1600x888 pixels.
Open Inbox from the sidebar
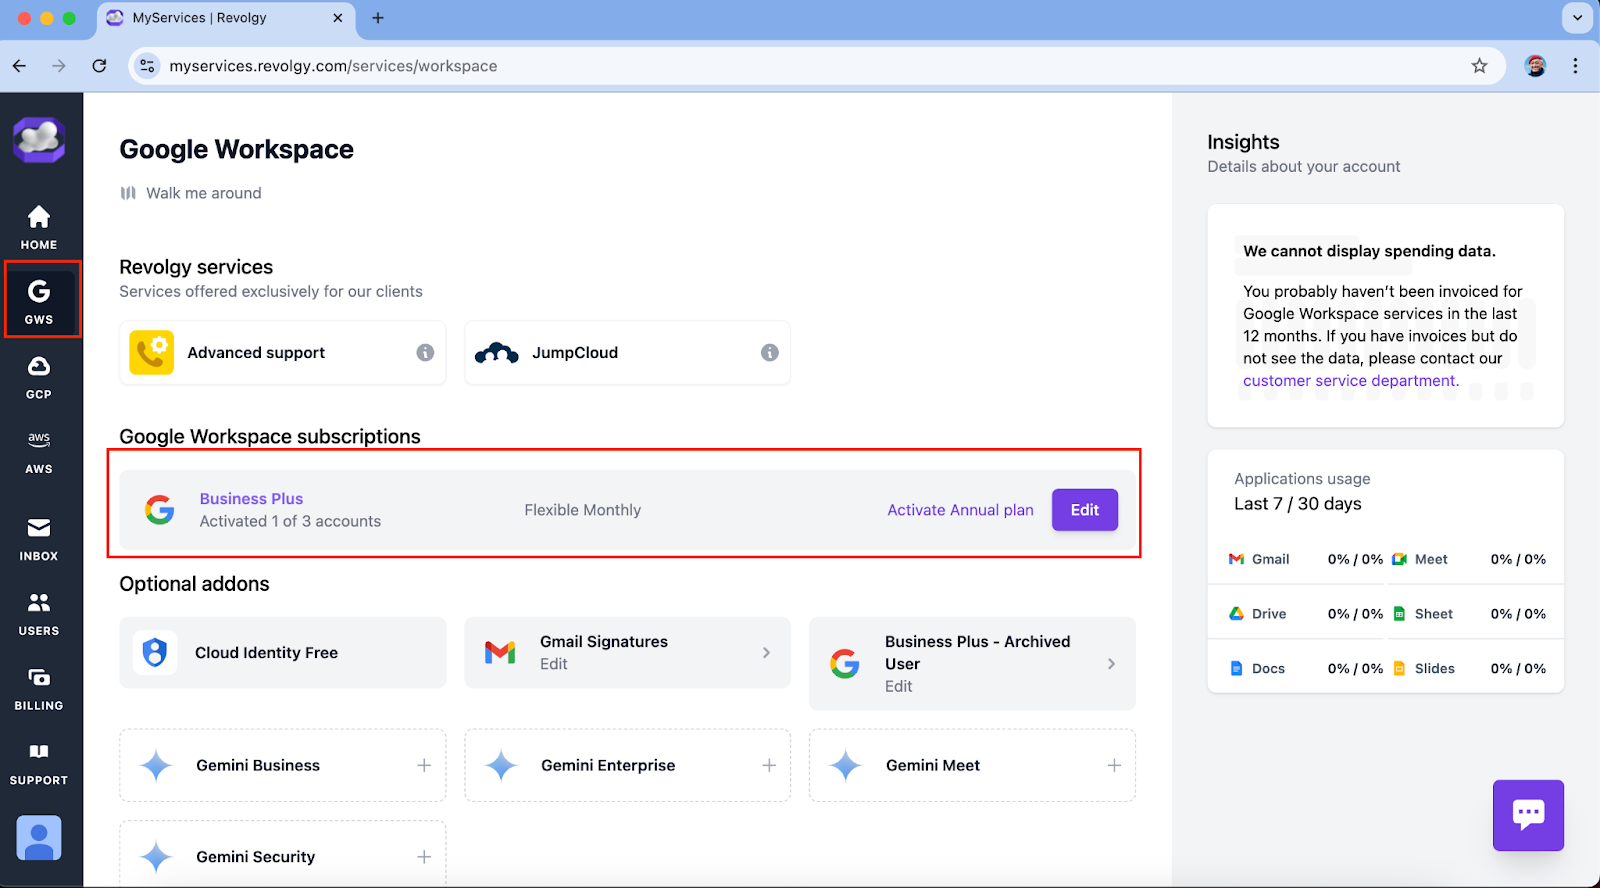pos(39,539)
